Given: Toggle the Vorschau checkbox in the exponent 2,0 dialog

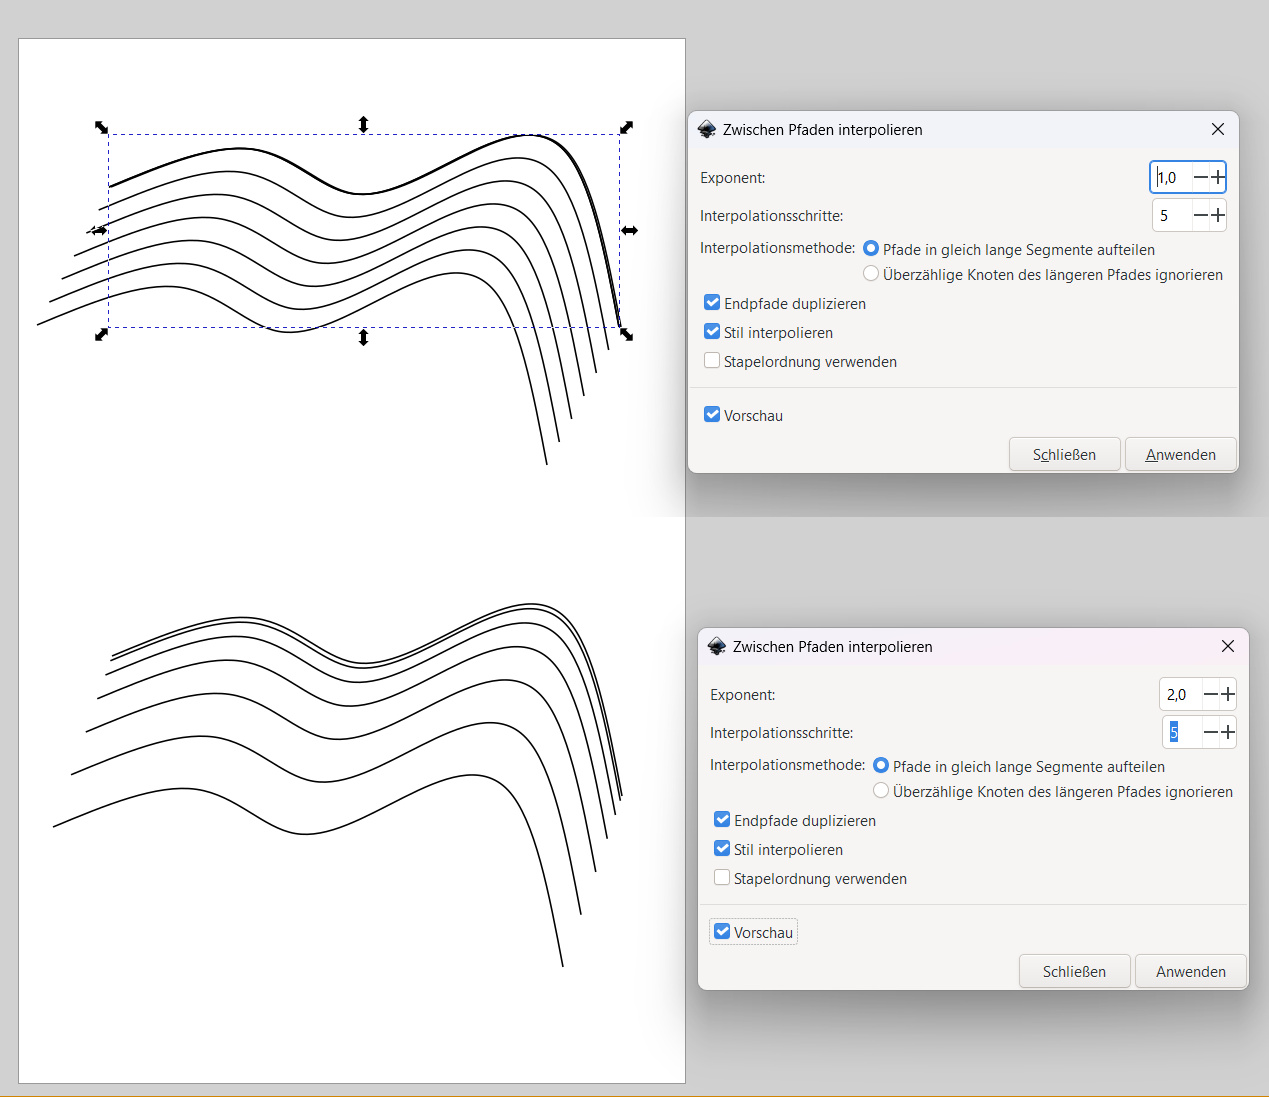Looking at the screenshot, I should point(722,932).
